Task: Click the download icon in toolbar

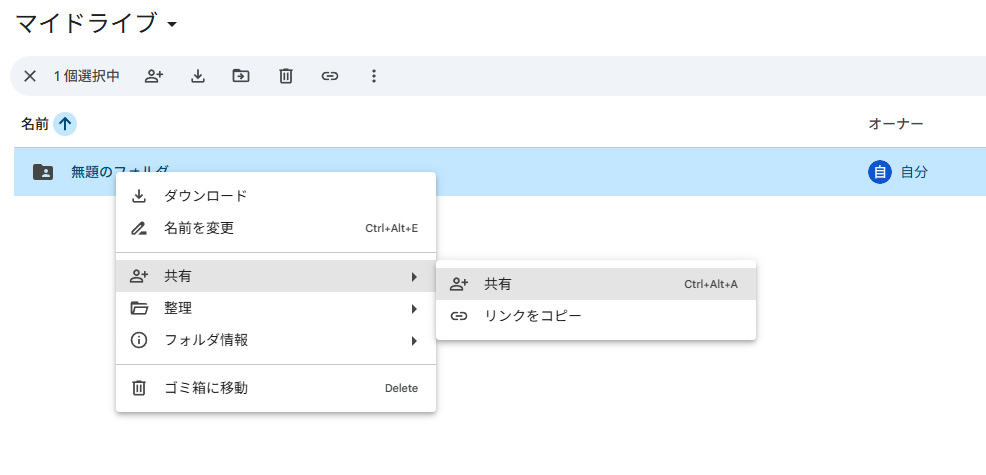Action: point(198,76)
